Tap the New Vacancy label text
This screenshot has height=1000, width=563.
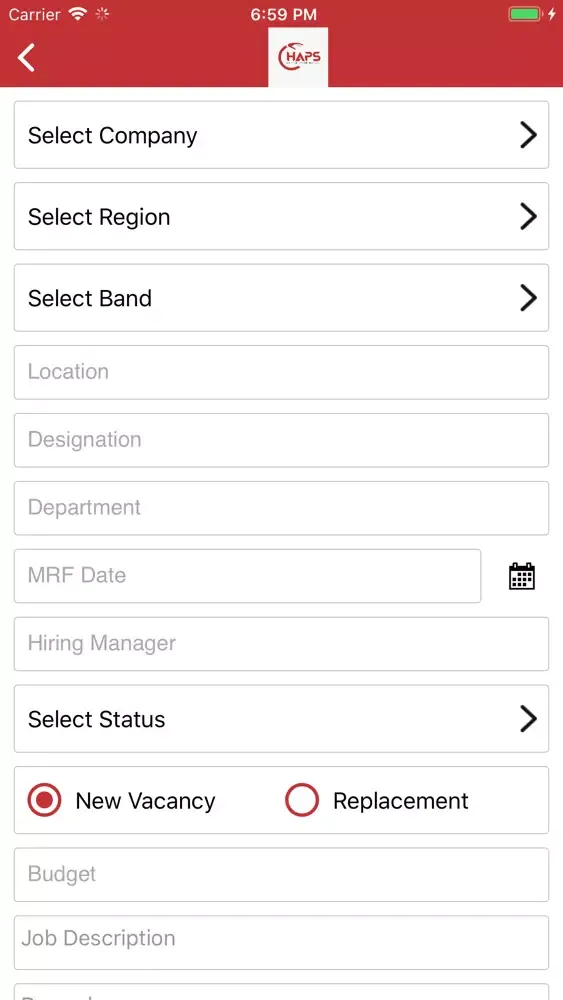[x=145, y=800]
